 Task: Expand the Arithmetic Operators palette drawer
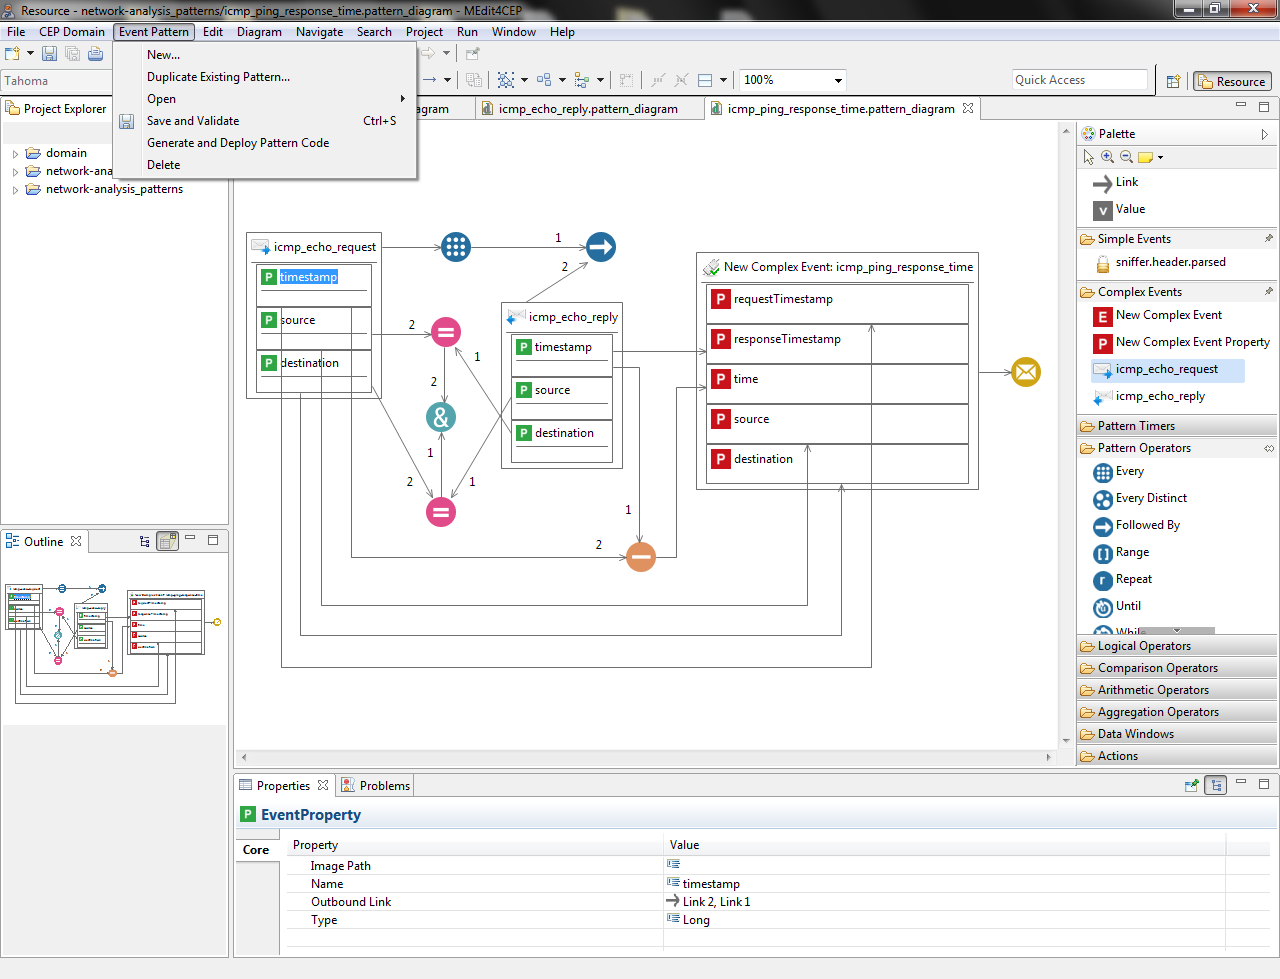(x=1177, y=690)
